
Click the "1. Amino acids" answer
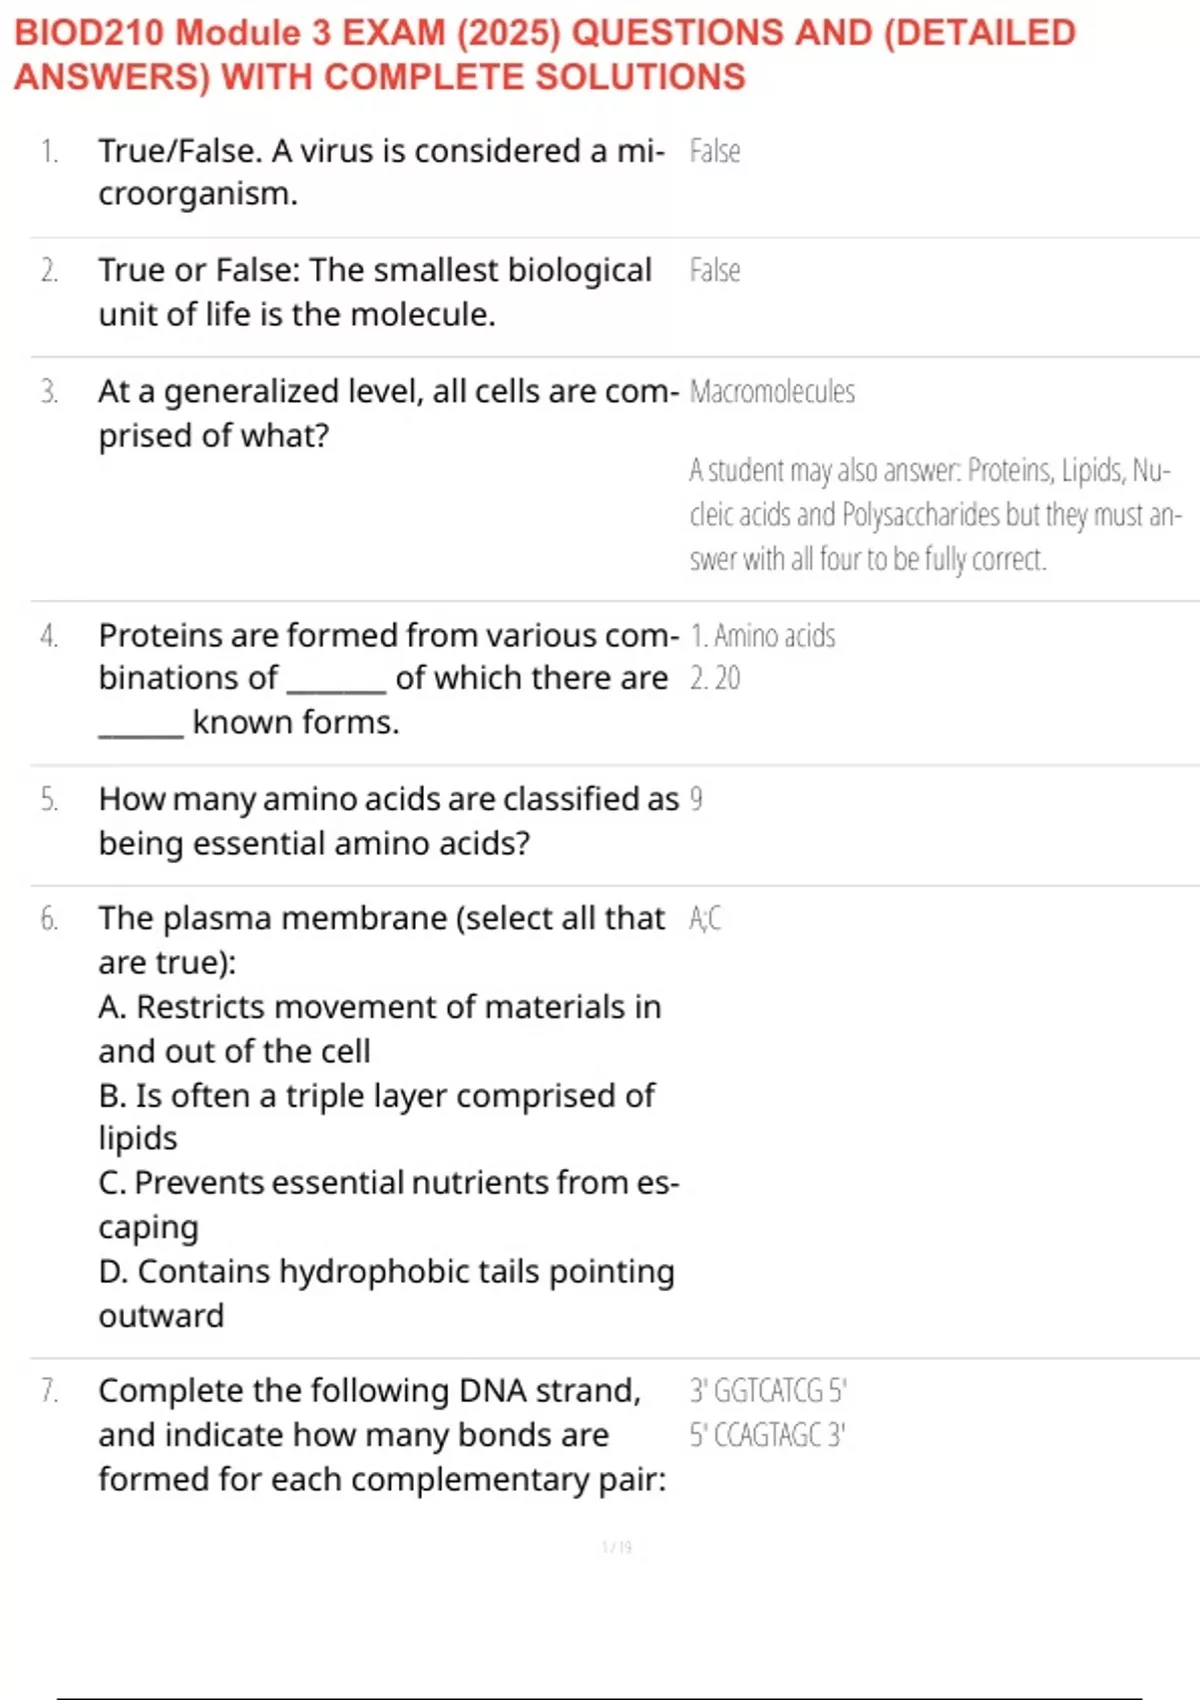(x=763, y=636)
